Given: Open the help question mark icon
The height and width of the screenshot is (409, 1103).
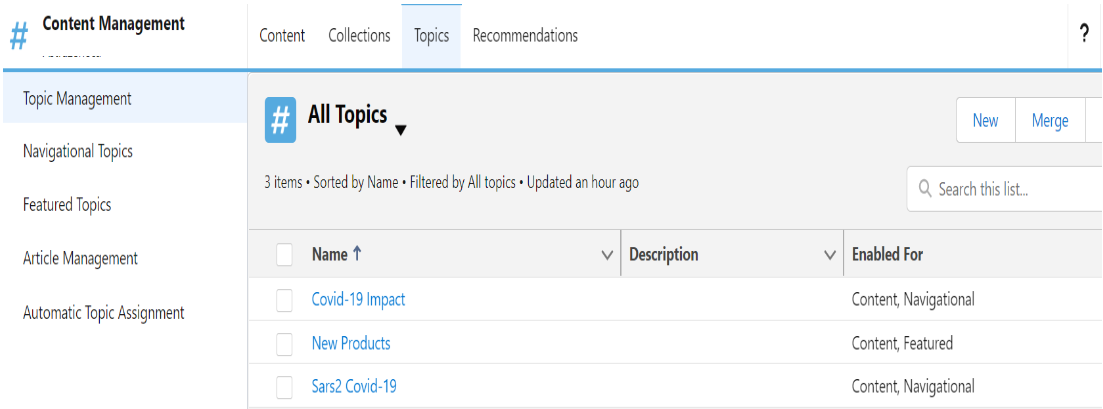Looking at the screenshot, I should [x=1084, y=34].
